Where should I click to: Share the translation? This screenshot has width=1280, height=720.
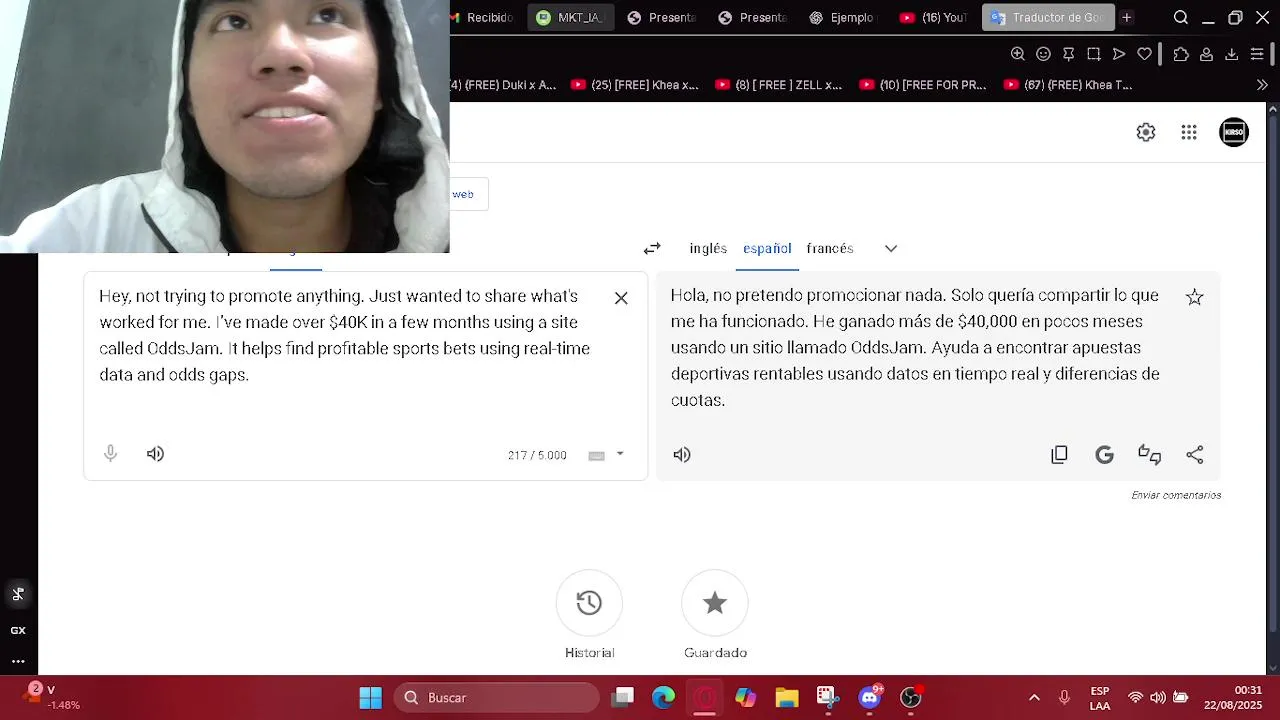tap(1195, 455)
